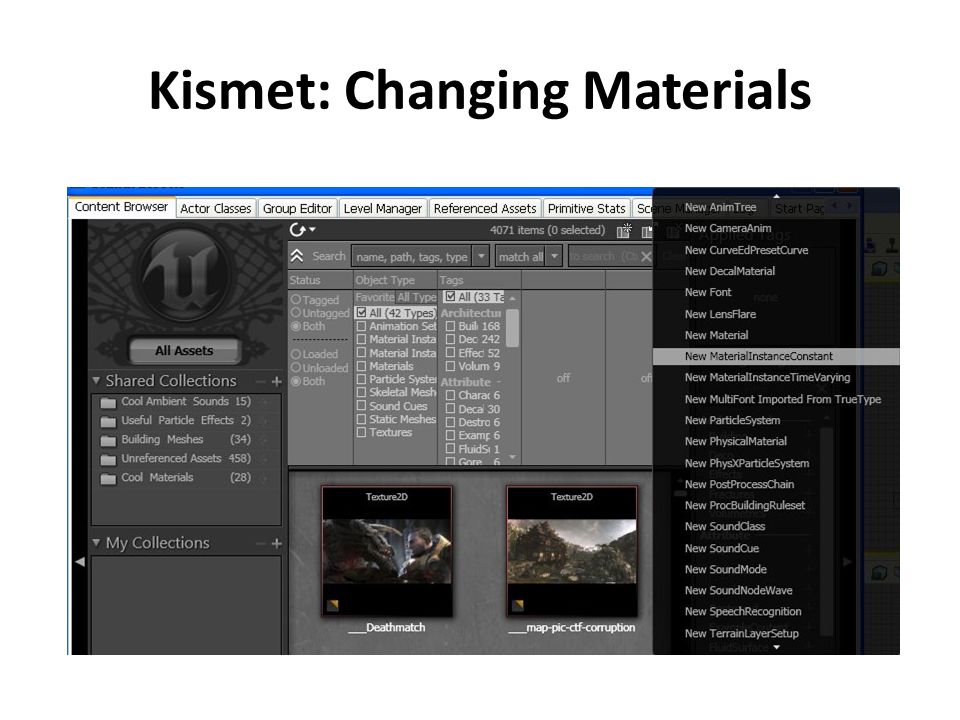Switch to the All Types object list
The image size is (960, 720).
tap(416, 297)
